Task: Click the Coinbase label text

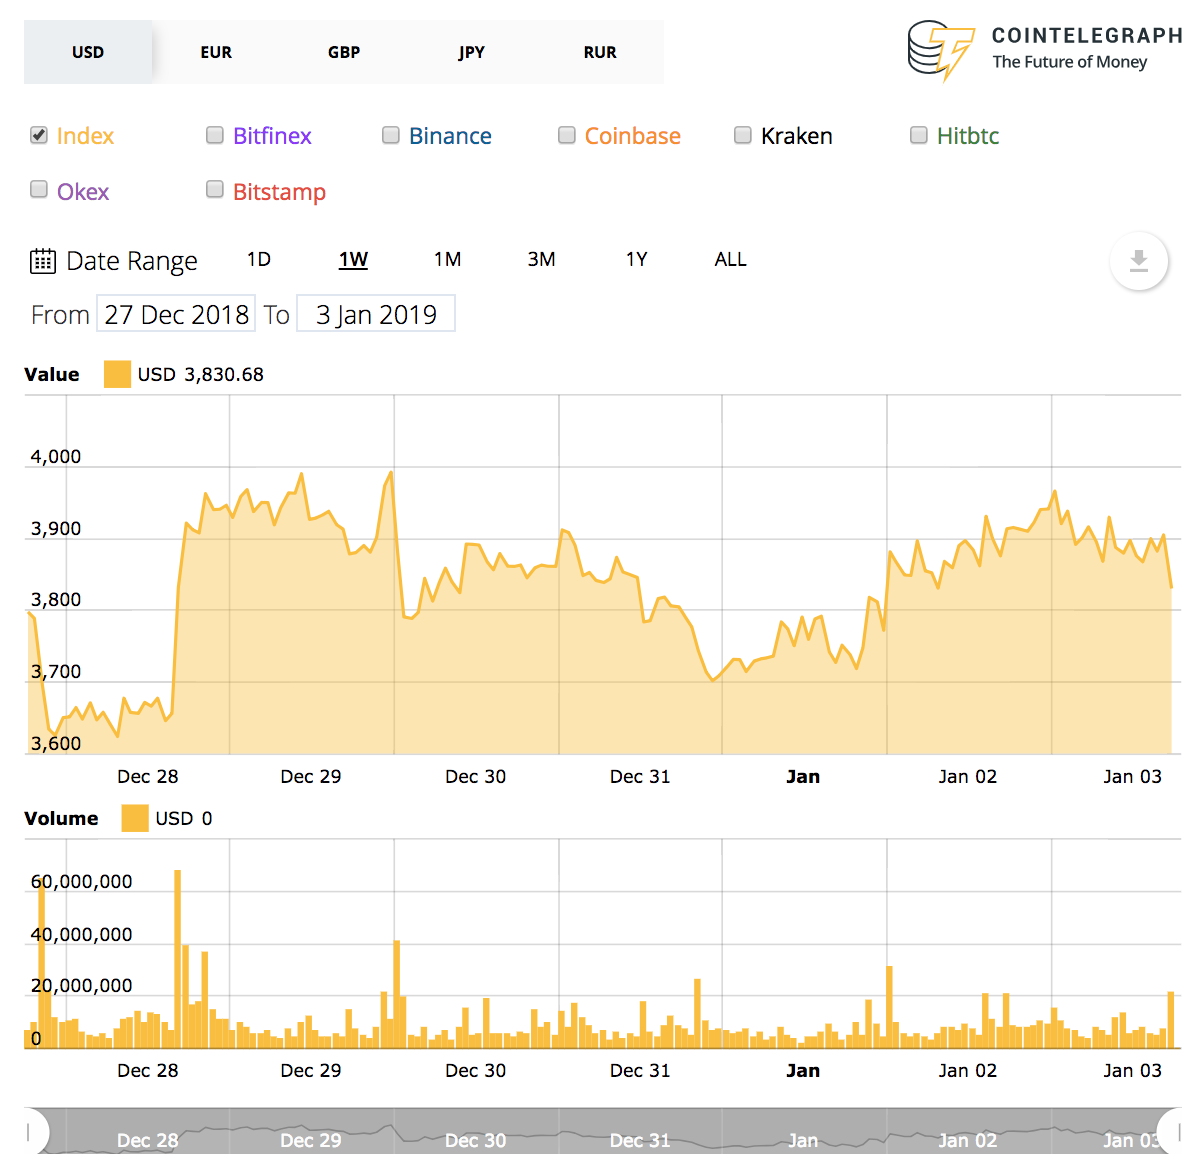Action: (x=632, y=136)
